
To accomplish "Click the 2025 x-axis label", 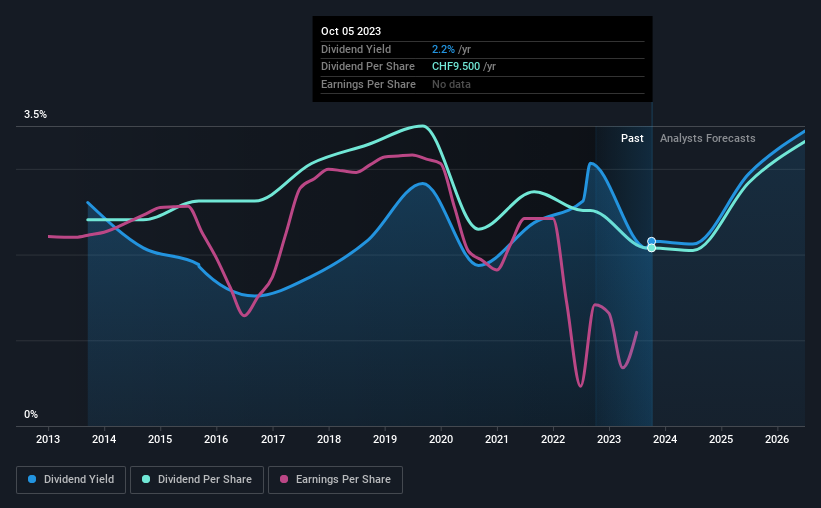I will click(x=721, y=439).
